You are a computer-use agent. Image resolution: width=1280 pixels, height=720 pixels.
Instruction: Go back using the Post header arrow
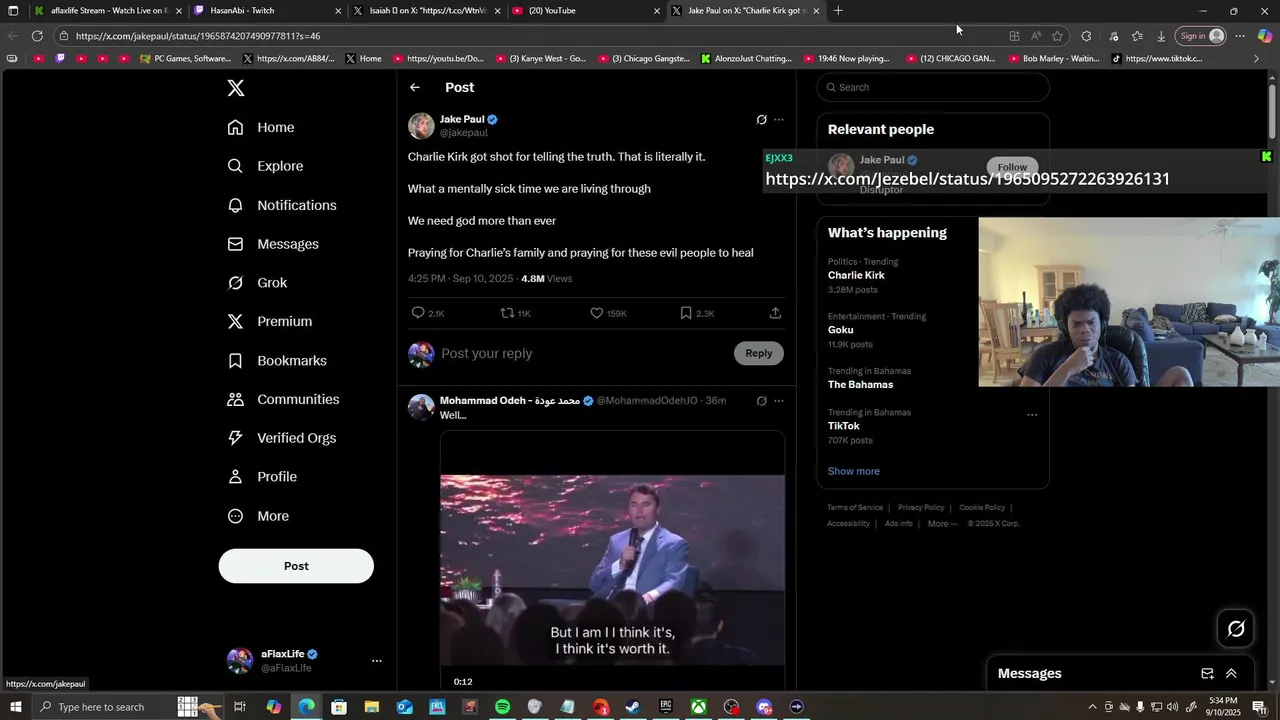(415, 88)
